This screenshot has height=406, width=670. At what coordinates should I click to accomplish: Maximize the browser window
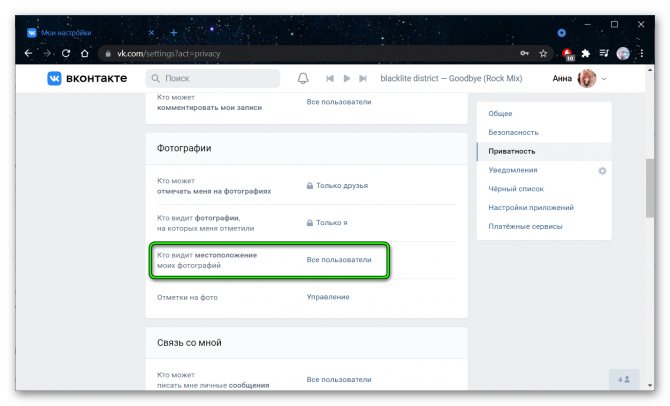pyautogui.click(x=614, y=24)
